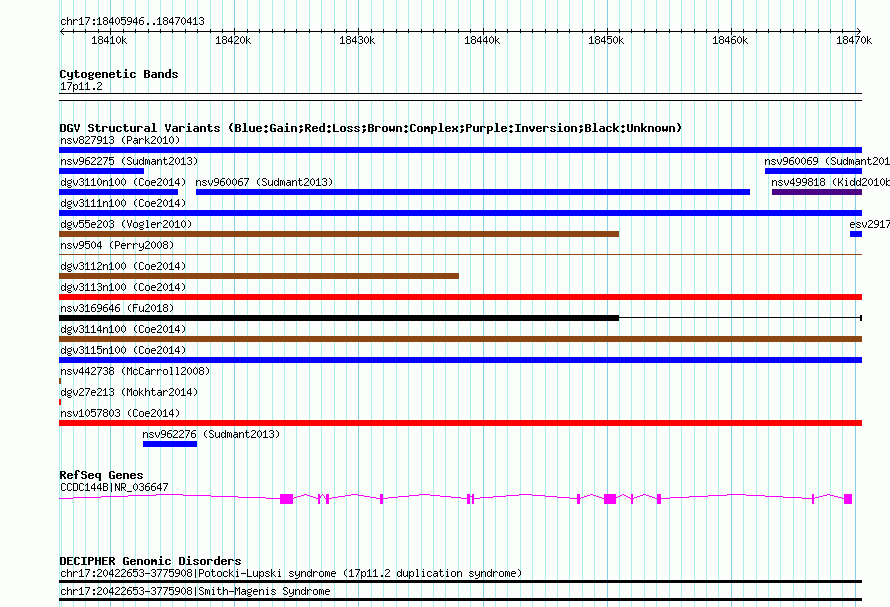Select the nsv962276 (Sudmant2013) blue bar

click(170, 444)
